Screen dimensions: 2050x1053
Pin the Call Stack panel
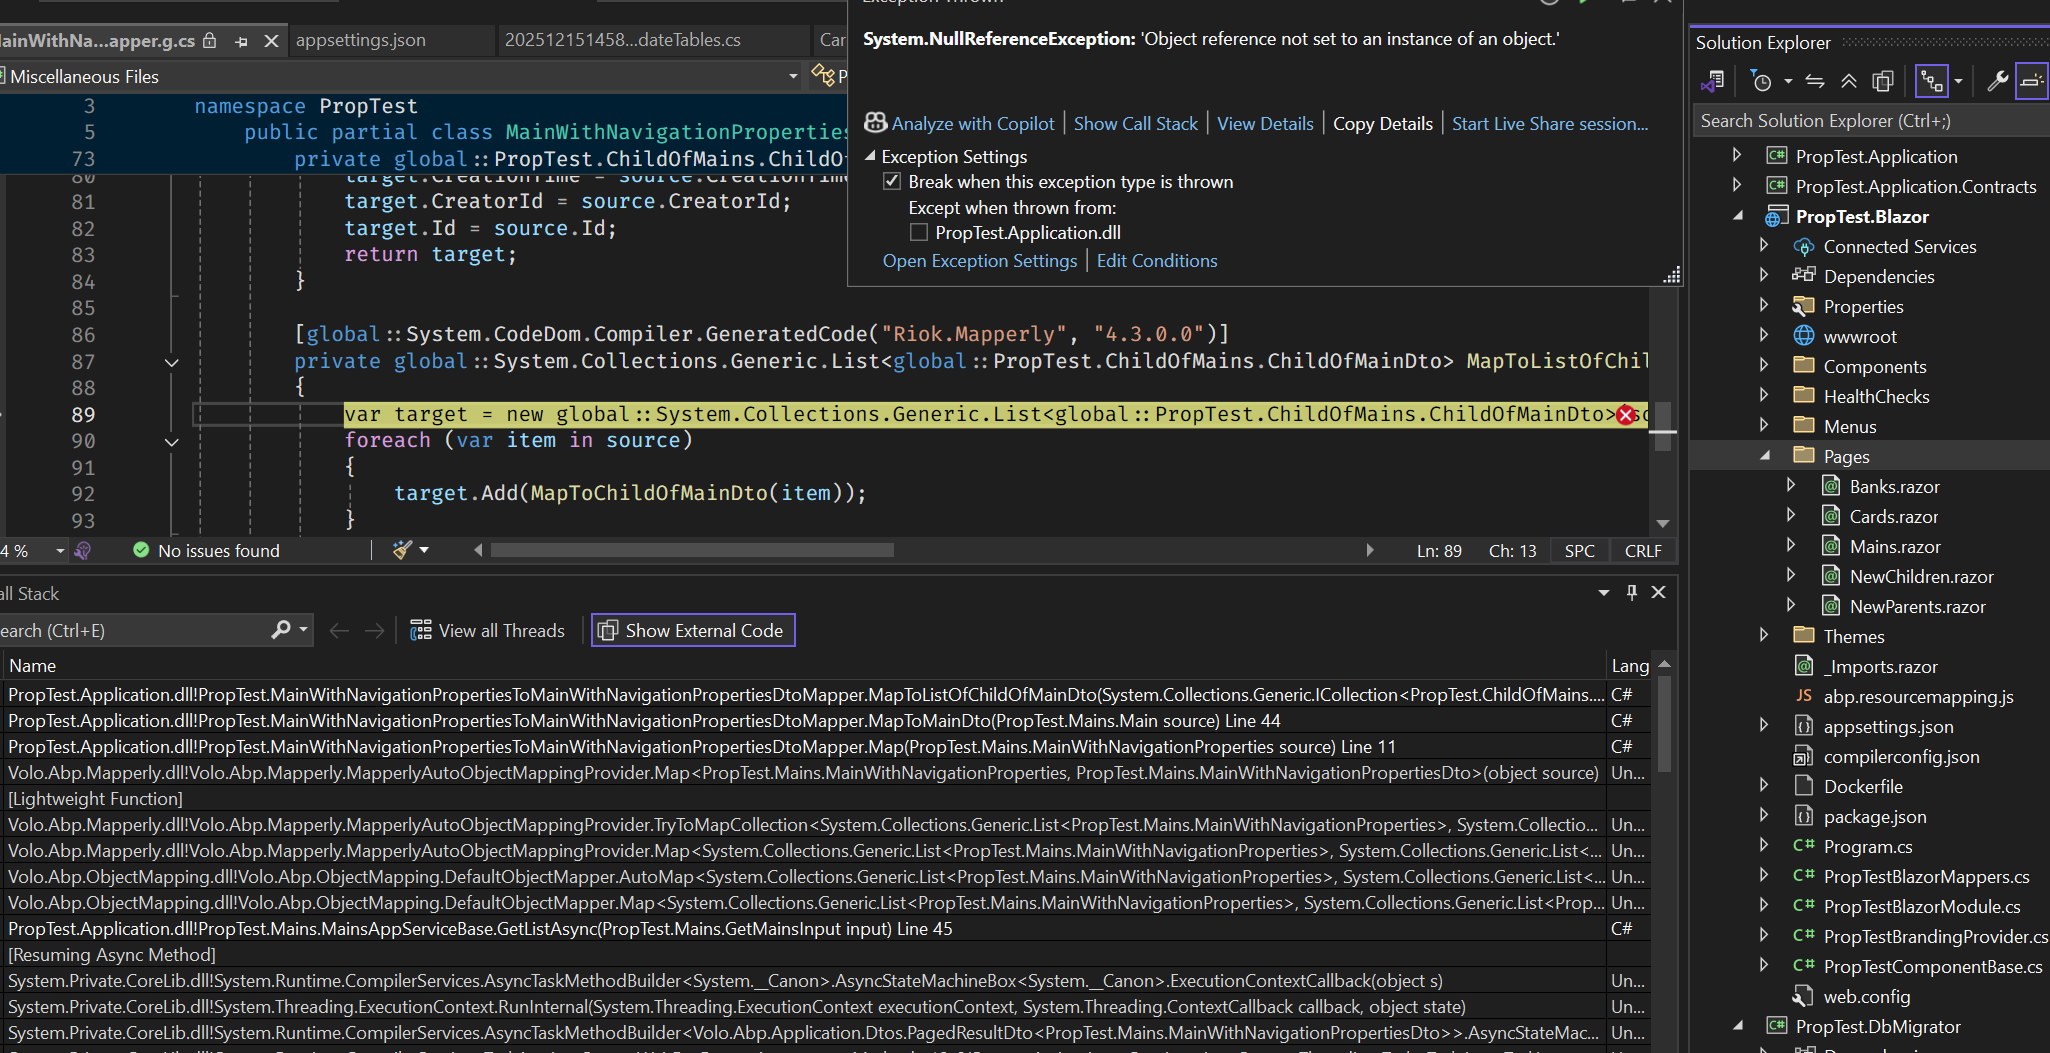tap(1632, 592)
